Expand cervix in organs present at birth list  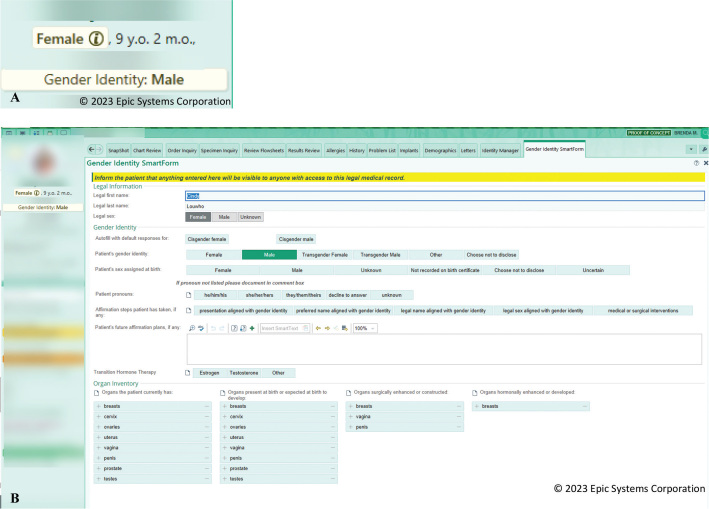(x=224, y=416)
